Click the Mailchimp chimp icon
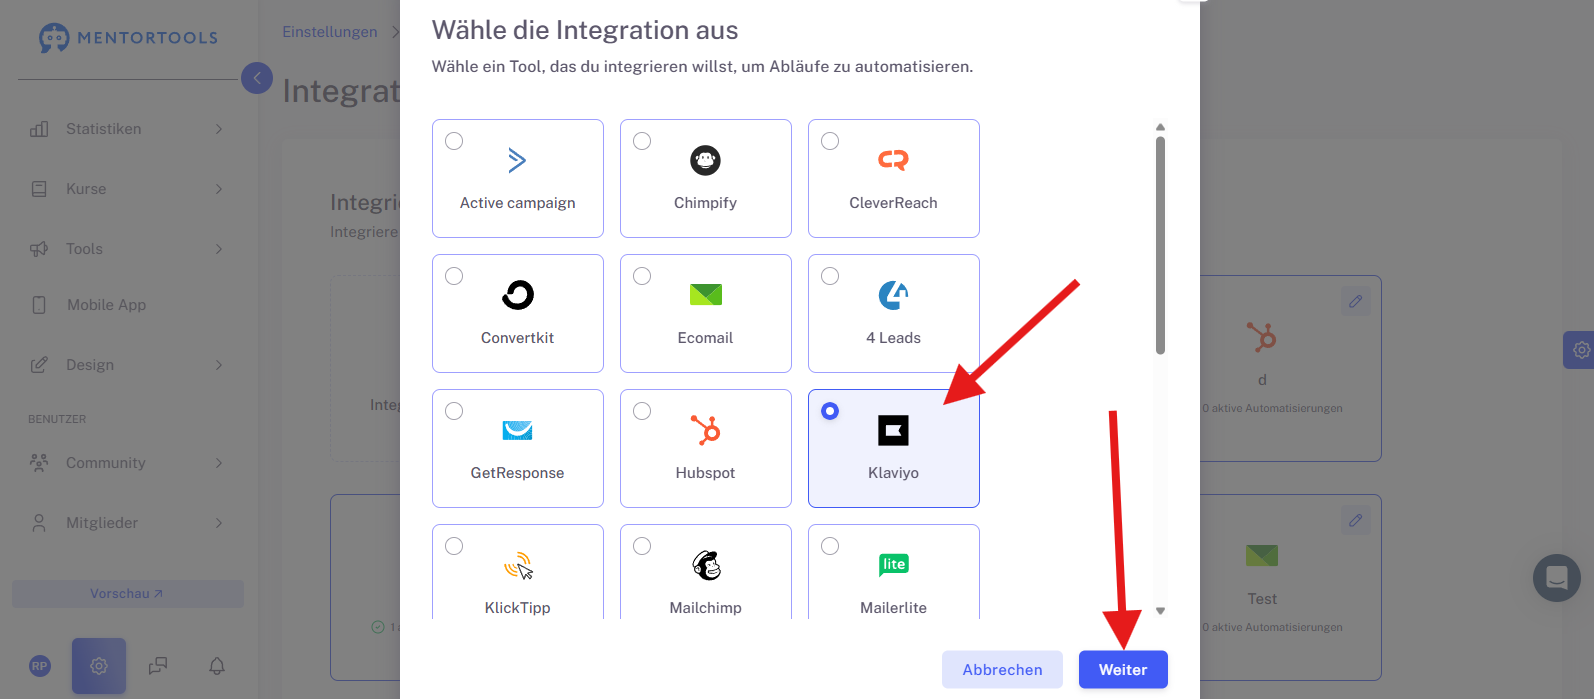1594x699 pixels. [706, 565]
